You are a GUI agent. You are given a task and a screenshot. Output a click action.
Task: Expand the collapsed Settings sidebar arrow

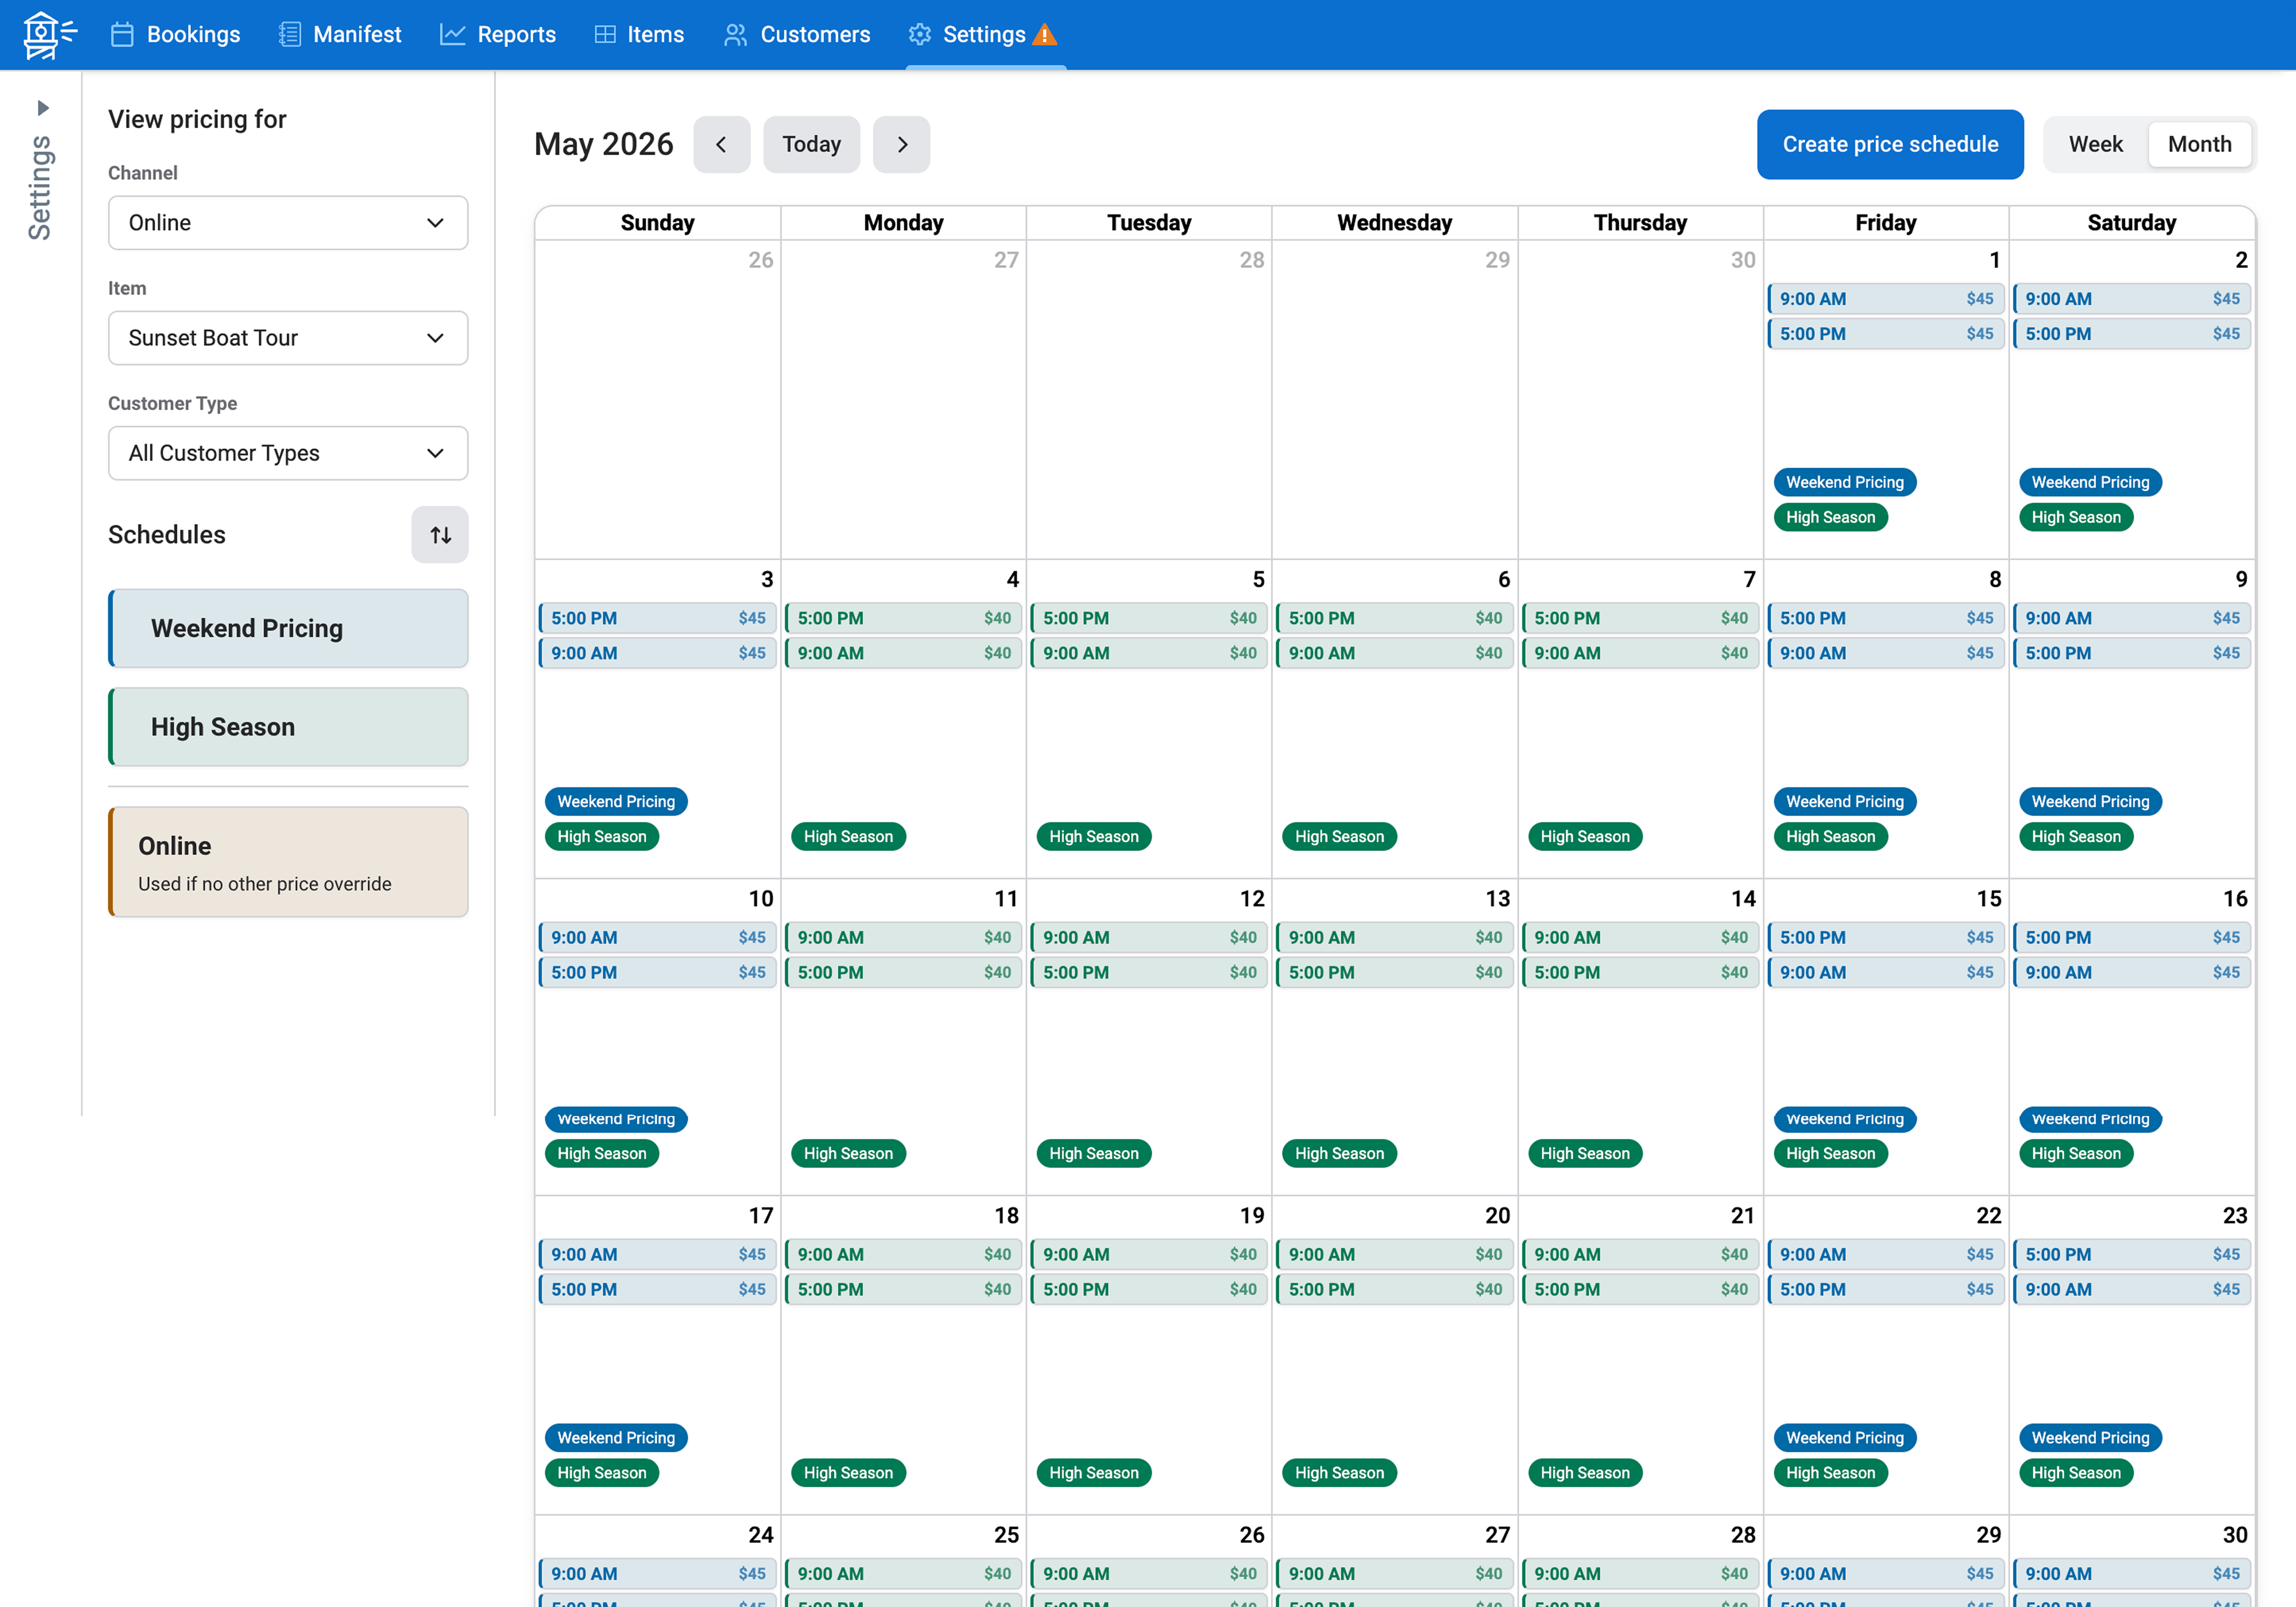click(43, 108)
